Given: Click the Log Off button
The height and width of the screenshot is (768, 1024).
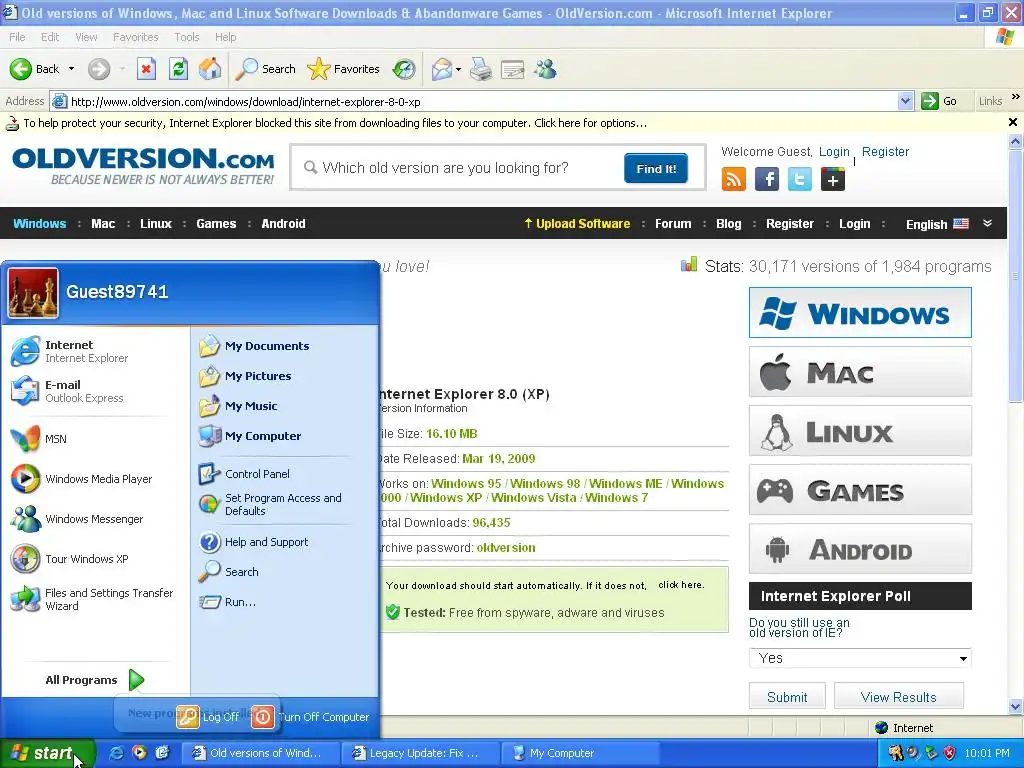Looking at the screenshot, I should [x=208, y=717].
